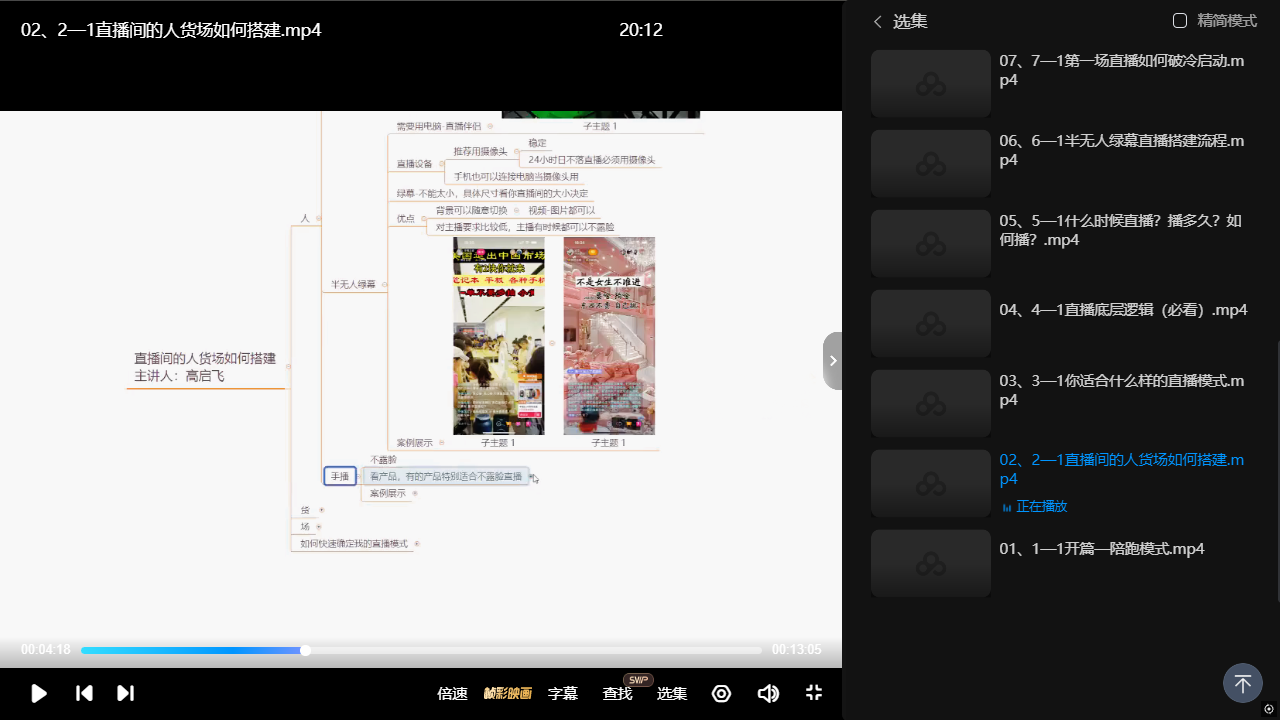Image resolution: width=1280 pixels, height=720 pixels.
Task: Mute the volume speaker icon
Action: click(x=768, y=693)
